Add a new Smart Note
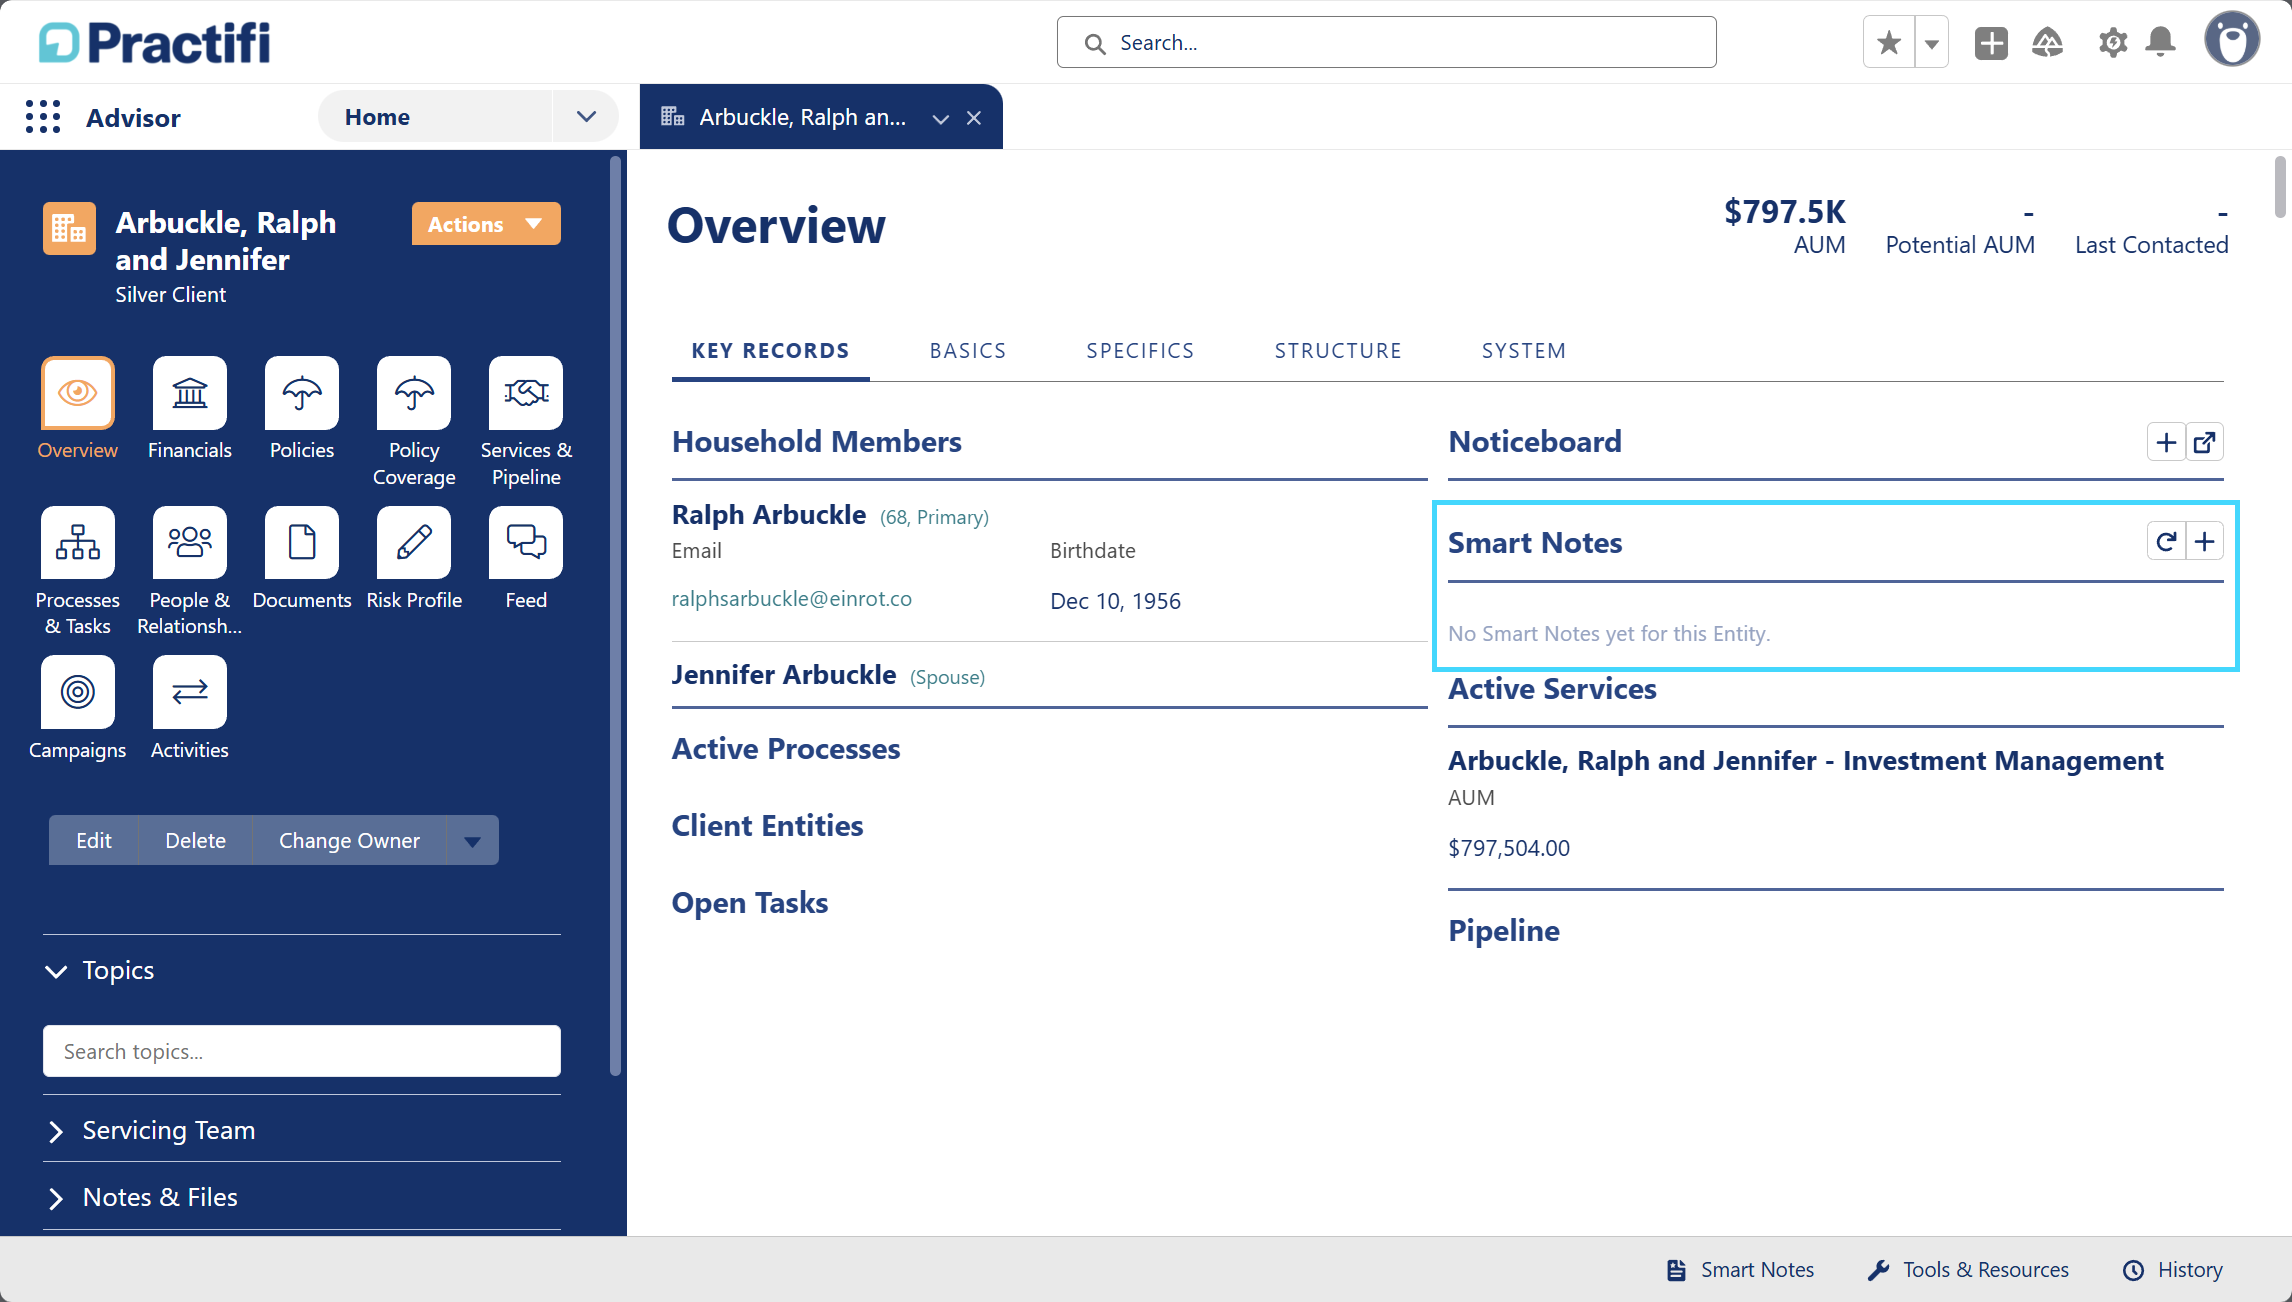The height and width of the screenshot is (1302, 2292). 2204,542
